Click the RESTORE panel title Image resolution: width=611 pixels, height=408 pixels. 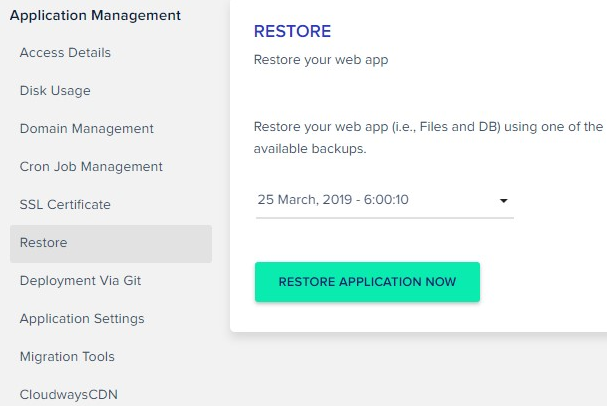(292, 32)
